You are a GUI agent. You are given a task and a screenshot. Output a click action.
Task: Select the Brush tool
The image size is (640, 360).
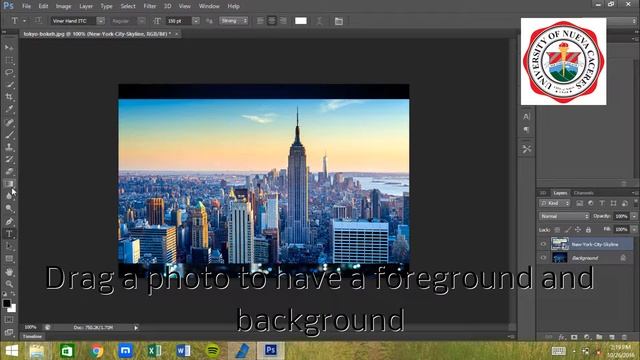[9, 134]
